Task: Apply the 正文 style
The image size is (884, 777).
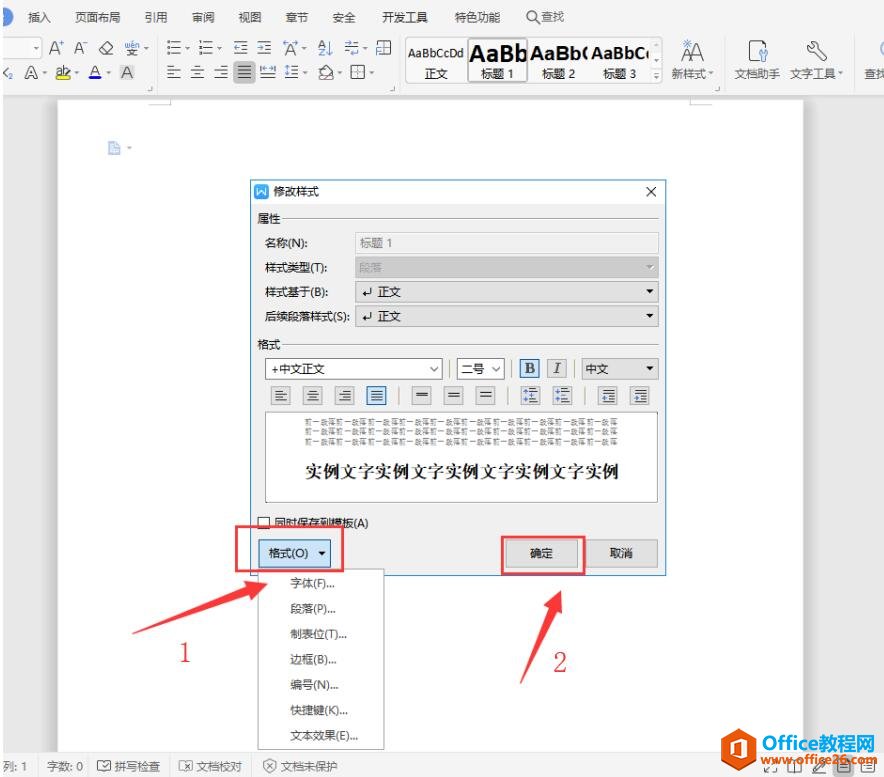Action: [436, 61]
